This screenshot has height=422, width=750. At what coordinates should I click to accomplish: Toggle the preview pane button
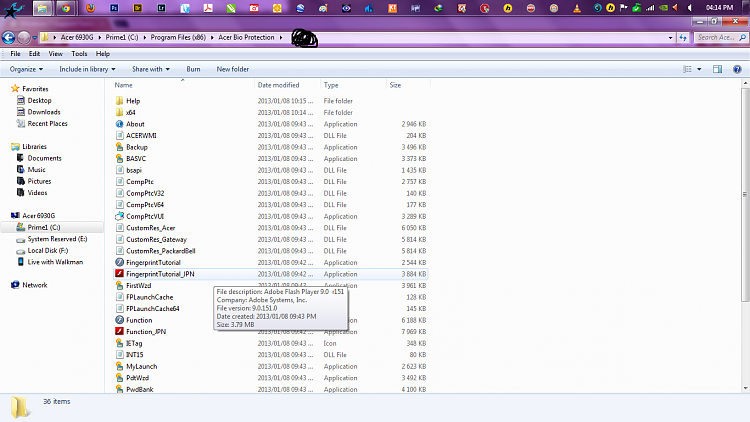click(x=717, y=69)
